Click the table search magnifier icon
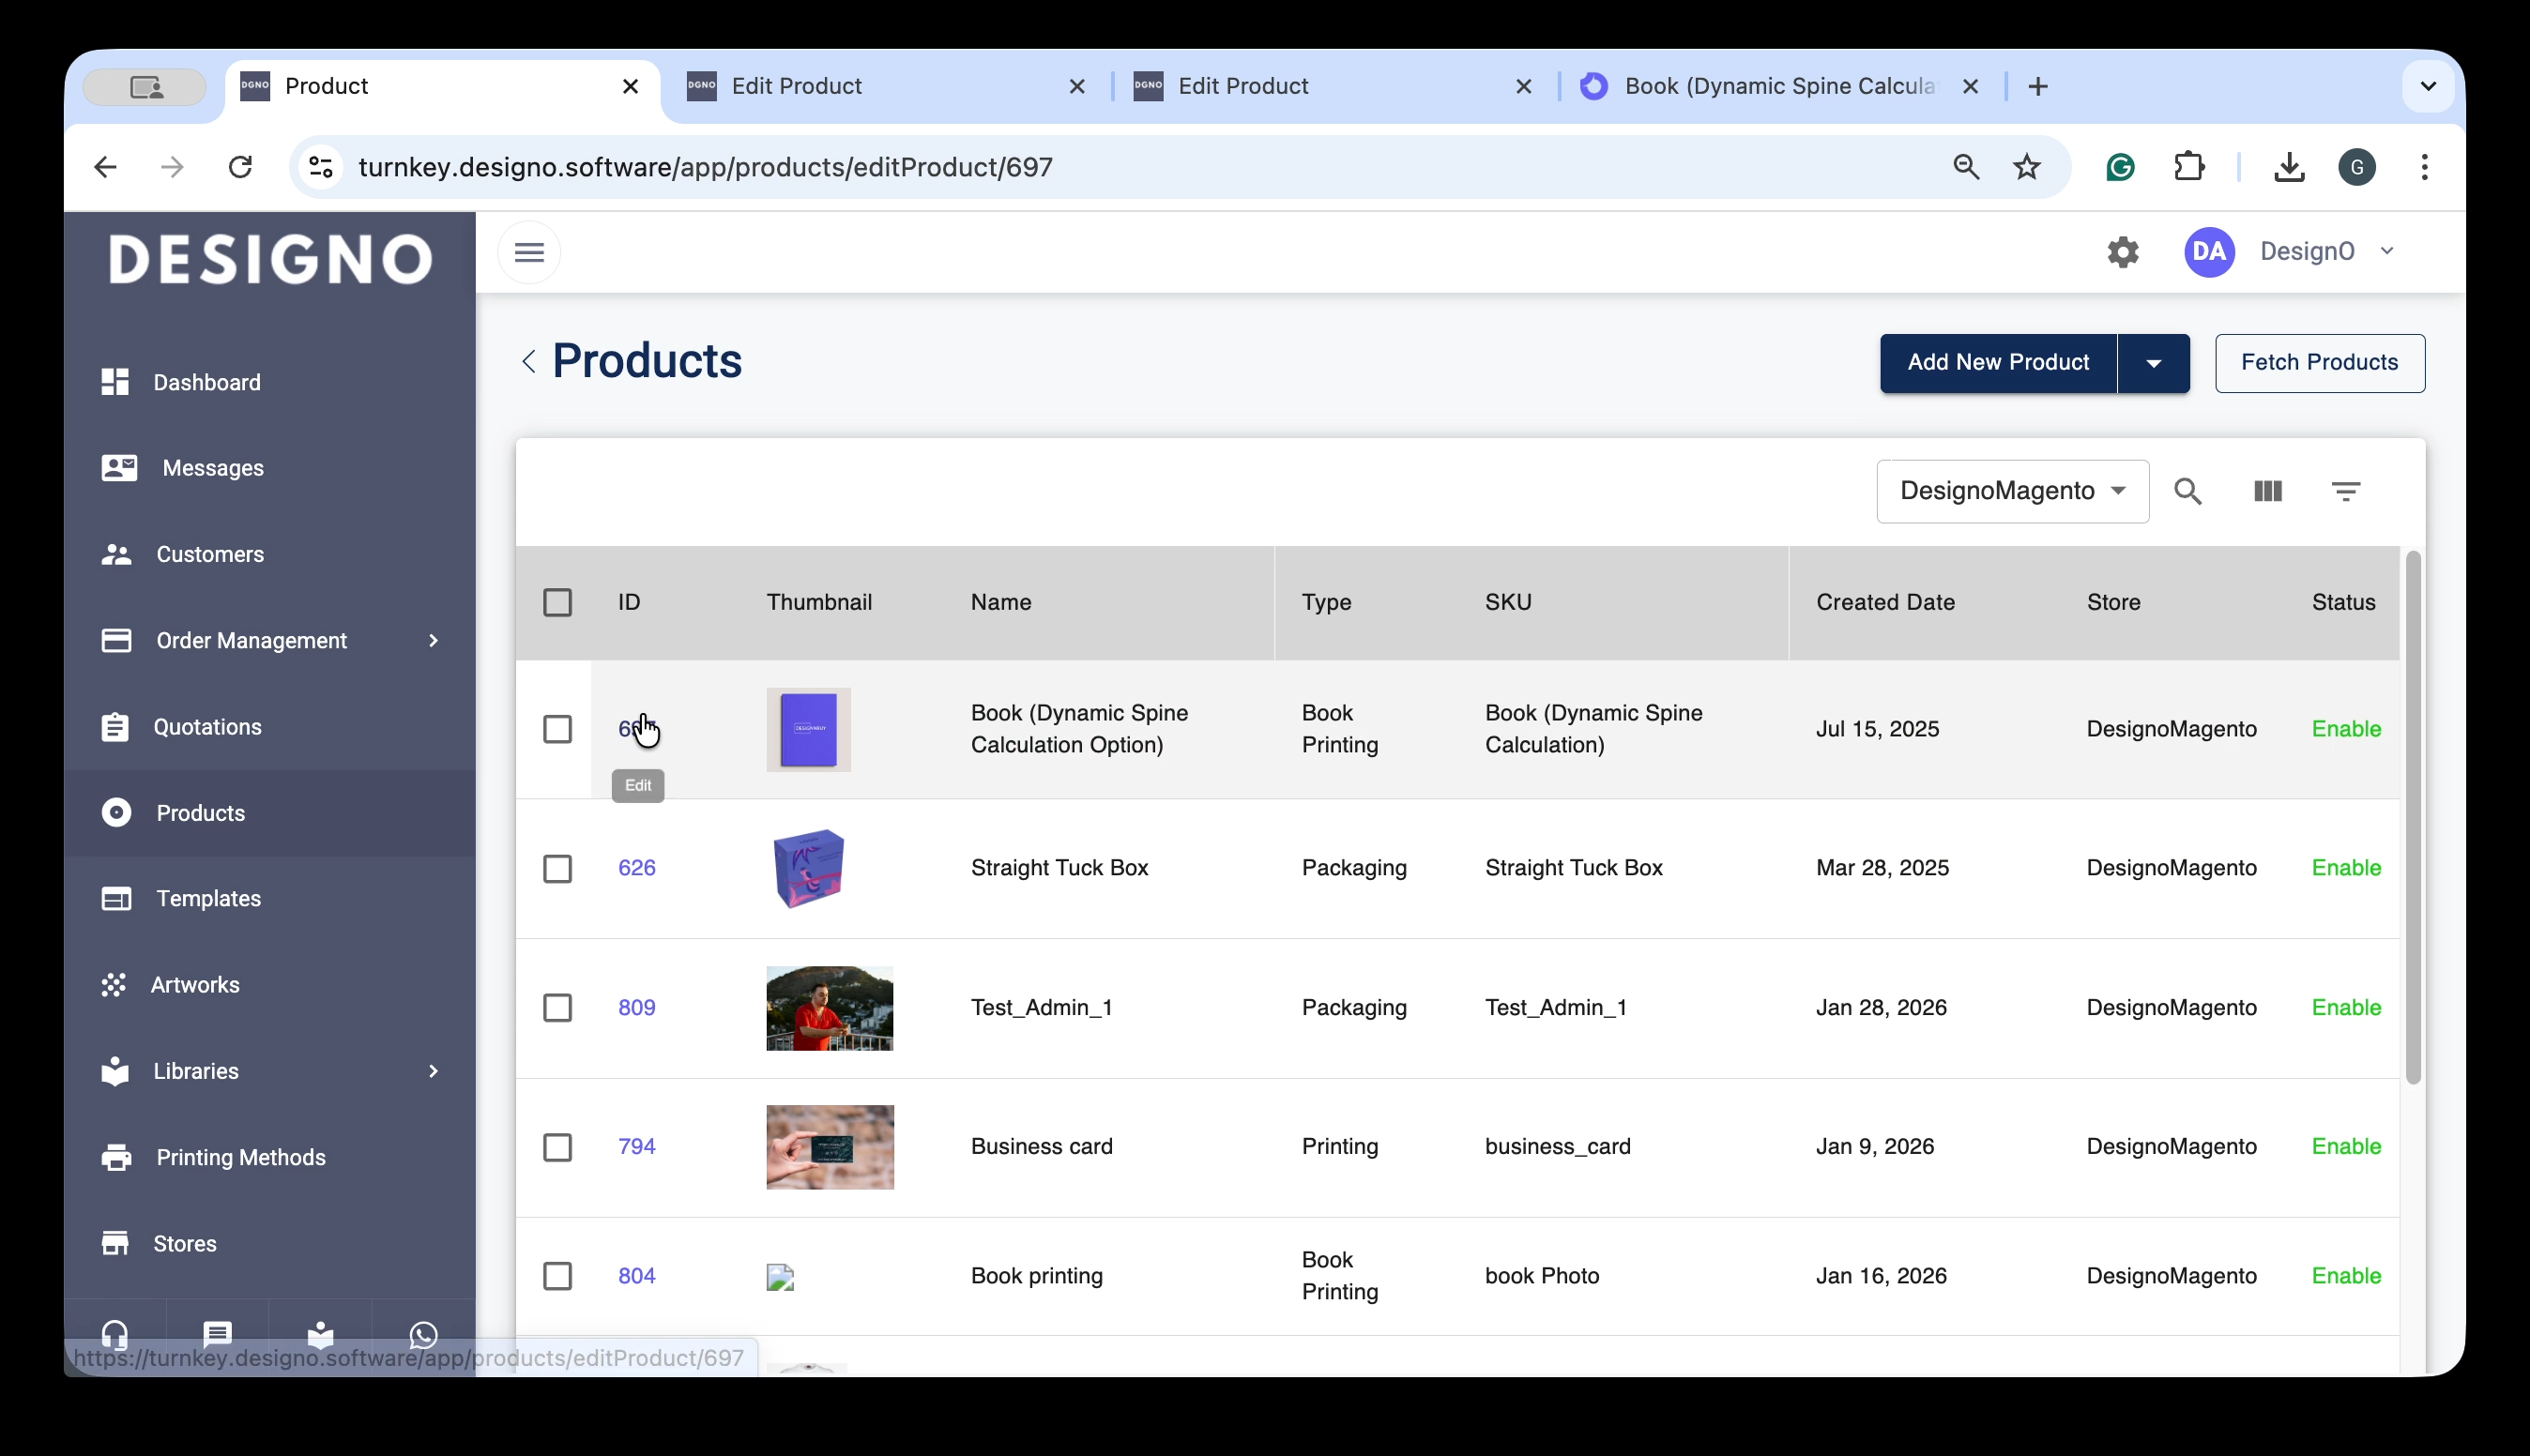Screen dimensions: 2530x1456 pyautogui.click(x=2187, y=491)
